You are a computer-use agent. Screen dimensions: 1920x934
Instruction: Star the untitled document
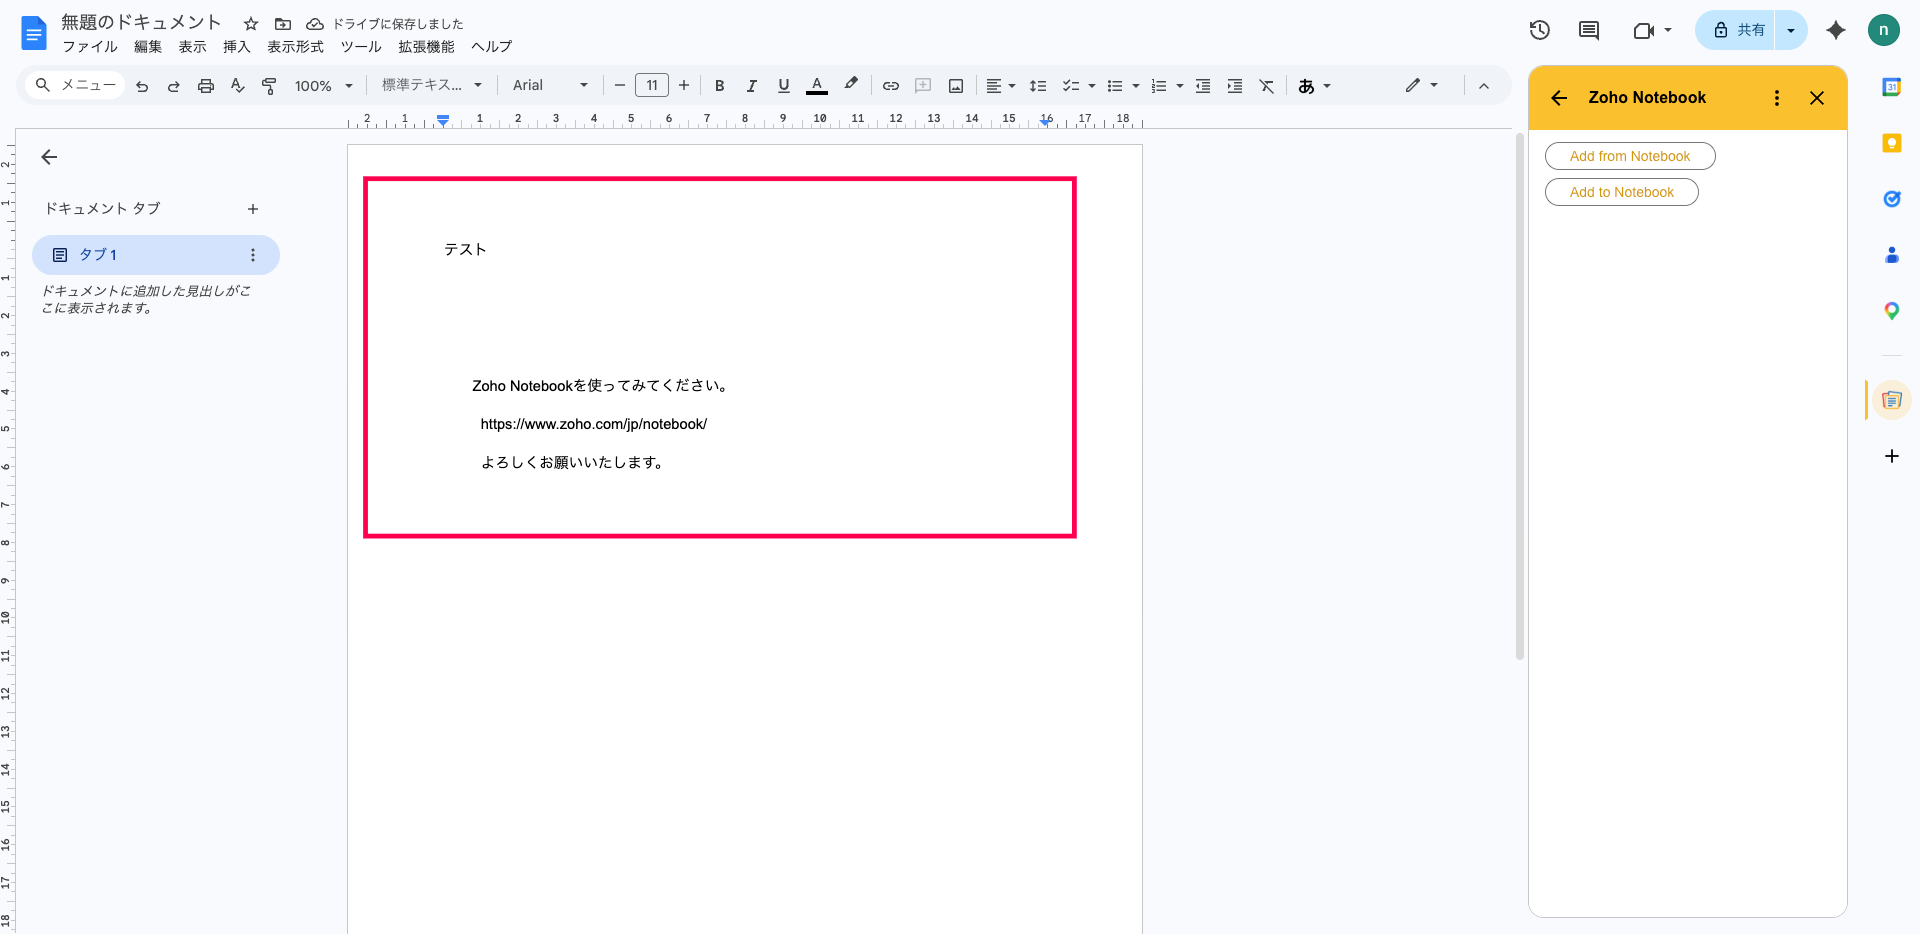coord(251,24)
